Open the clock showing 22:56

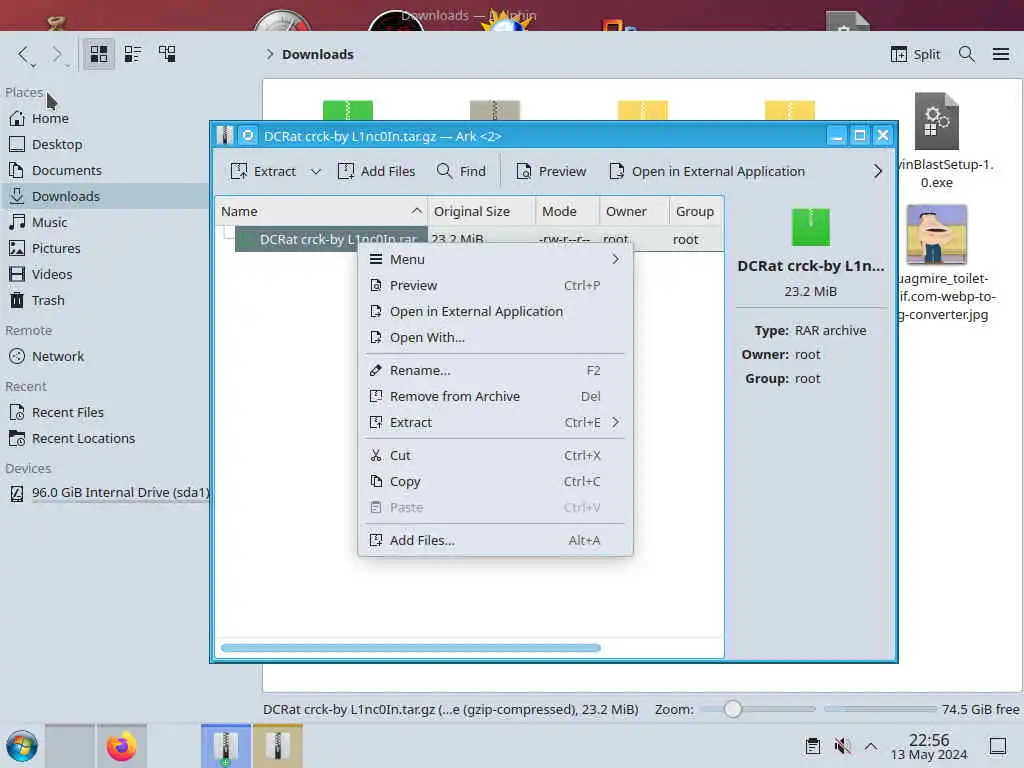pyautogui.click(x=929, y=746)
